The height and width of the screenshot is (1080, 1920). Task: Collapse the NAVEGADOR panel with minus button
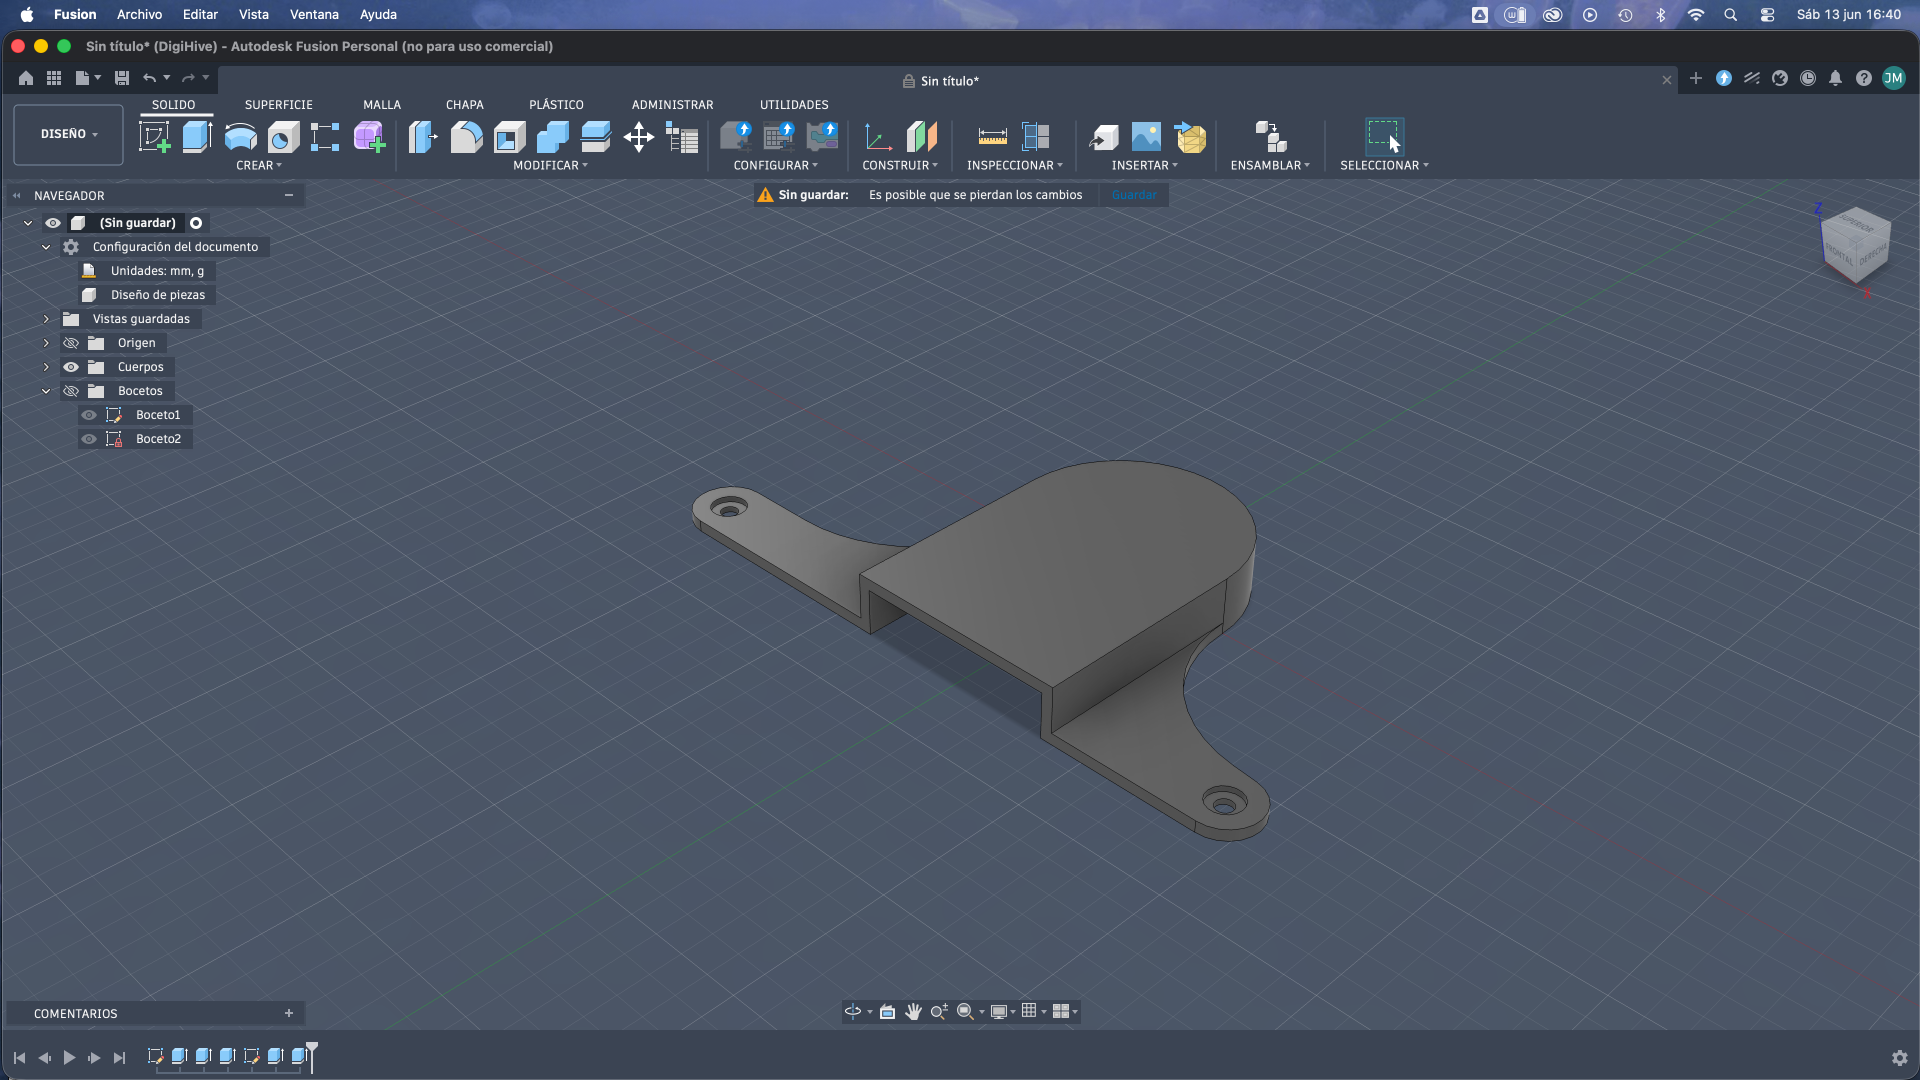(x=289, y=196)
